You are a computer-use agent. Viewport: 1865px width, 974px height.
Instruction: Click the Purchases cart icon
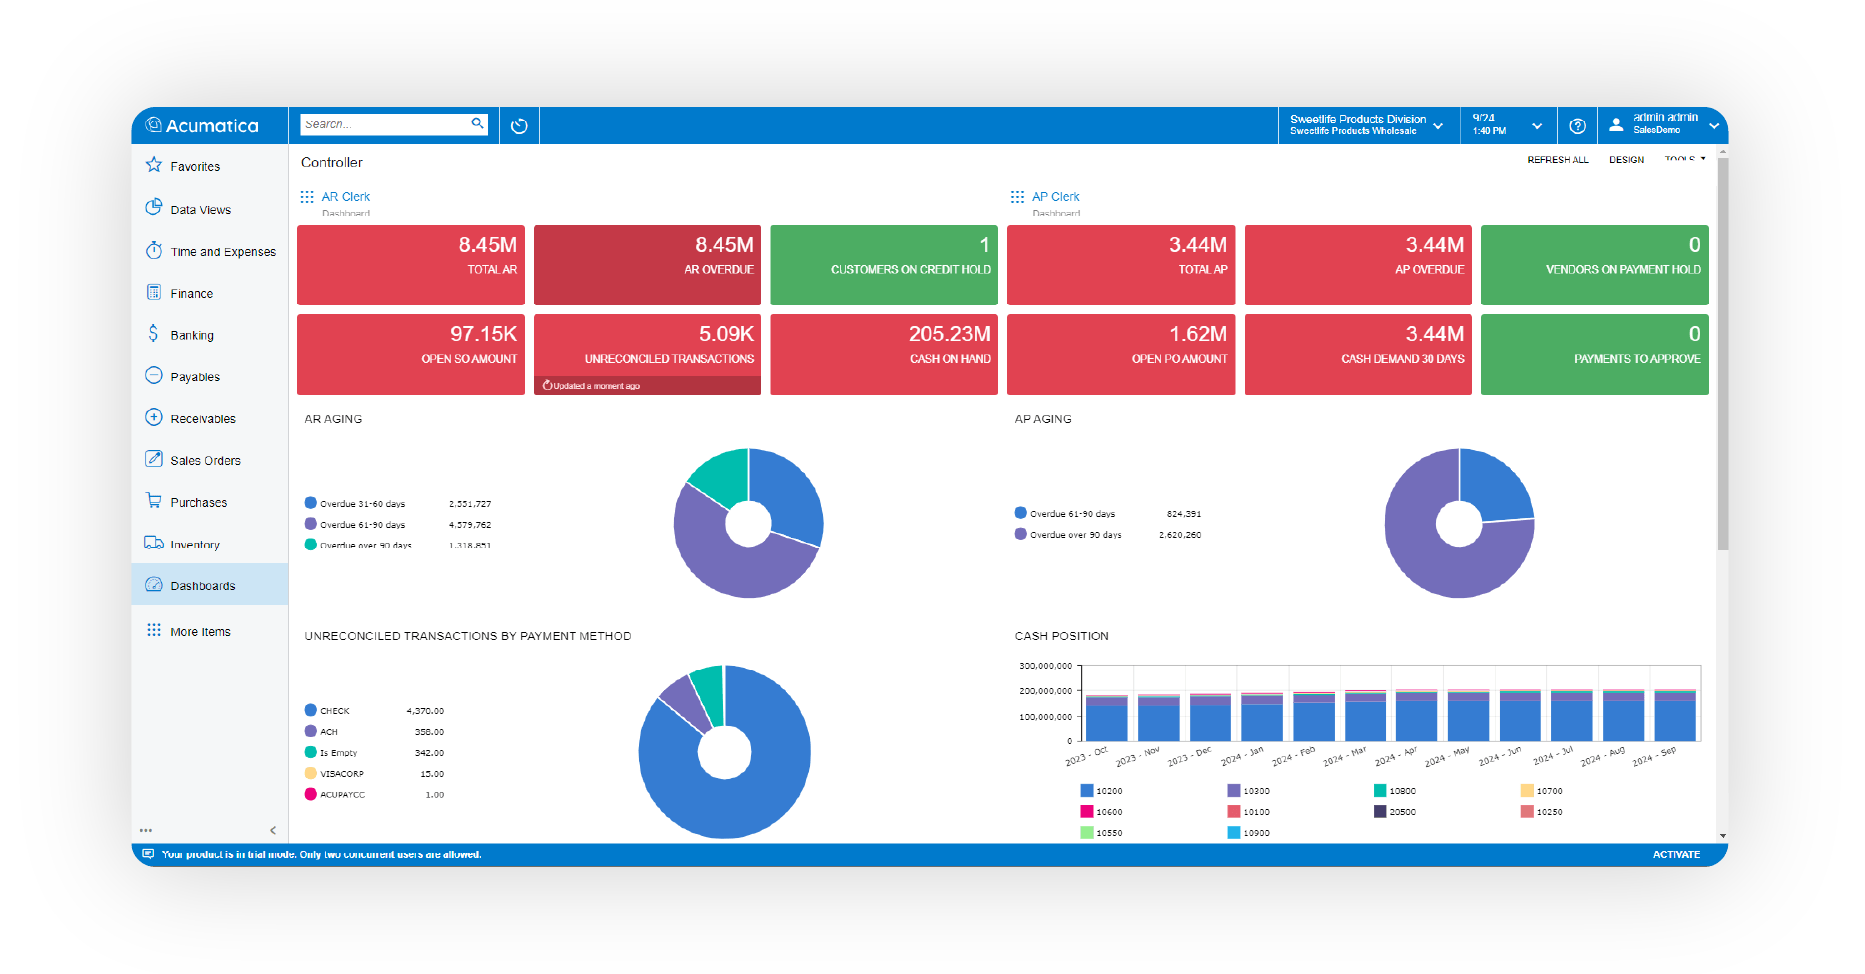point(154,500)
